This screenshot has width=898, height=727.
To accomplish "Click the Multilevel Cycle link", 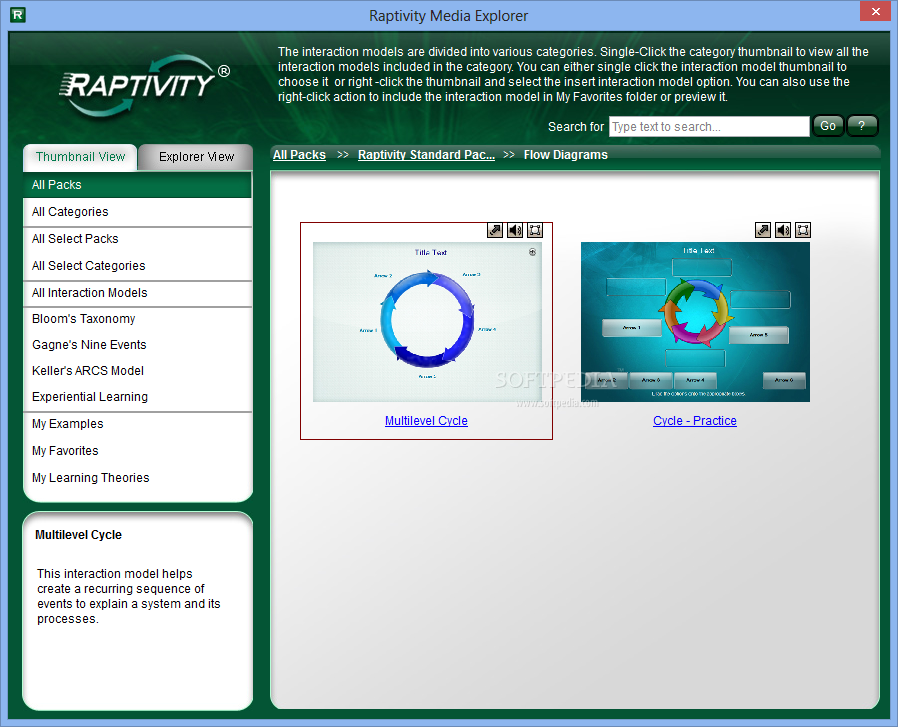I will point(426,421).
